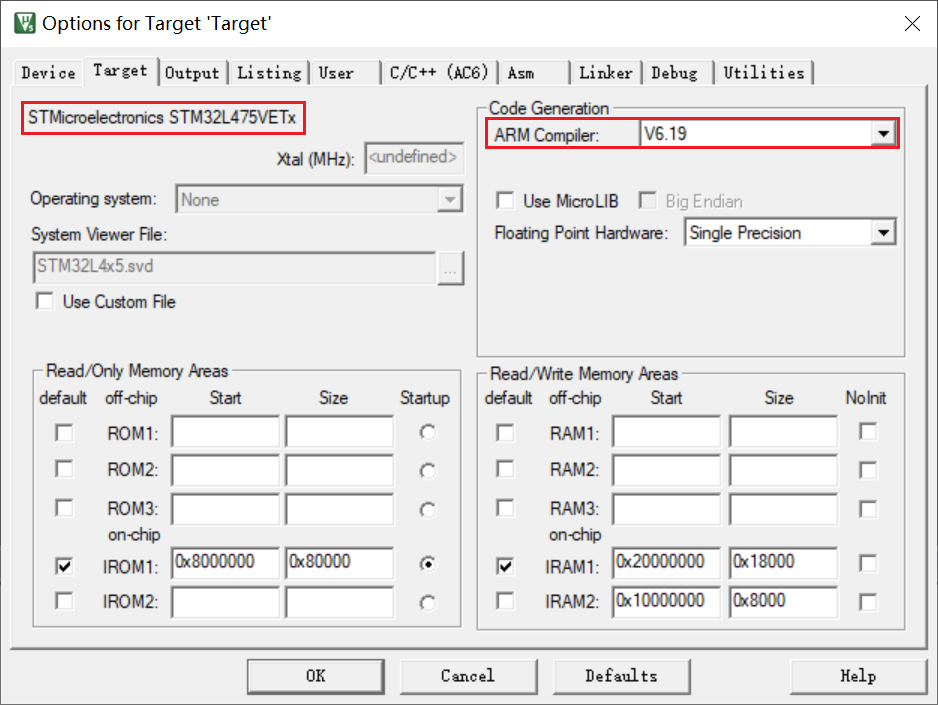
Task: Click the System Viewer File field
Action: (x=234, y=267)
